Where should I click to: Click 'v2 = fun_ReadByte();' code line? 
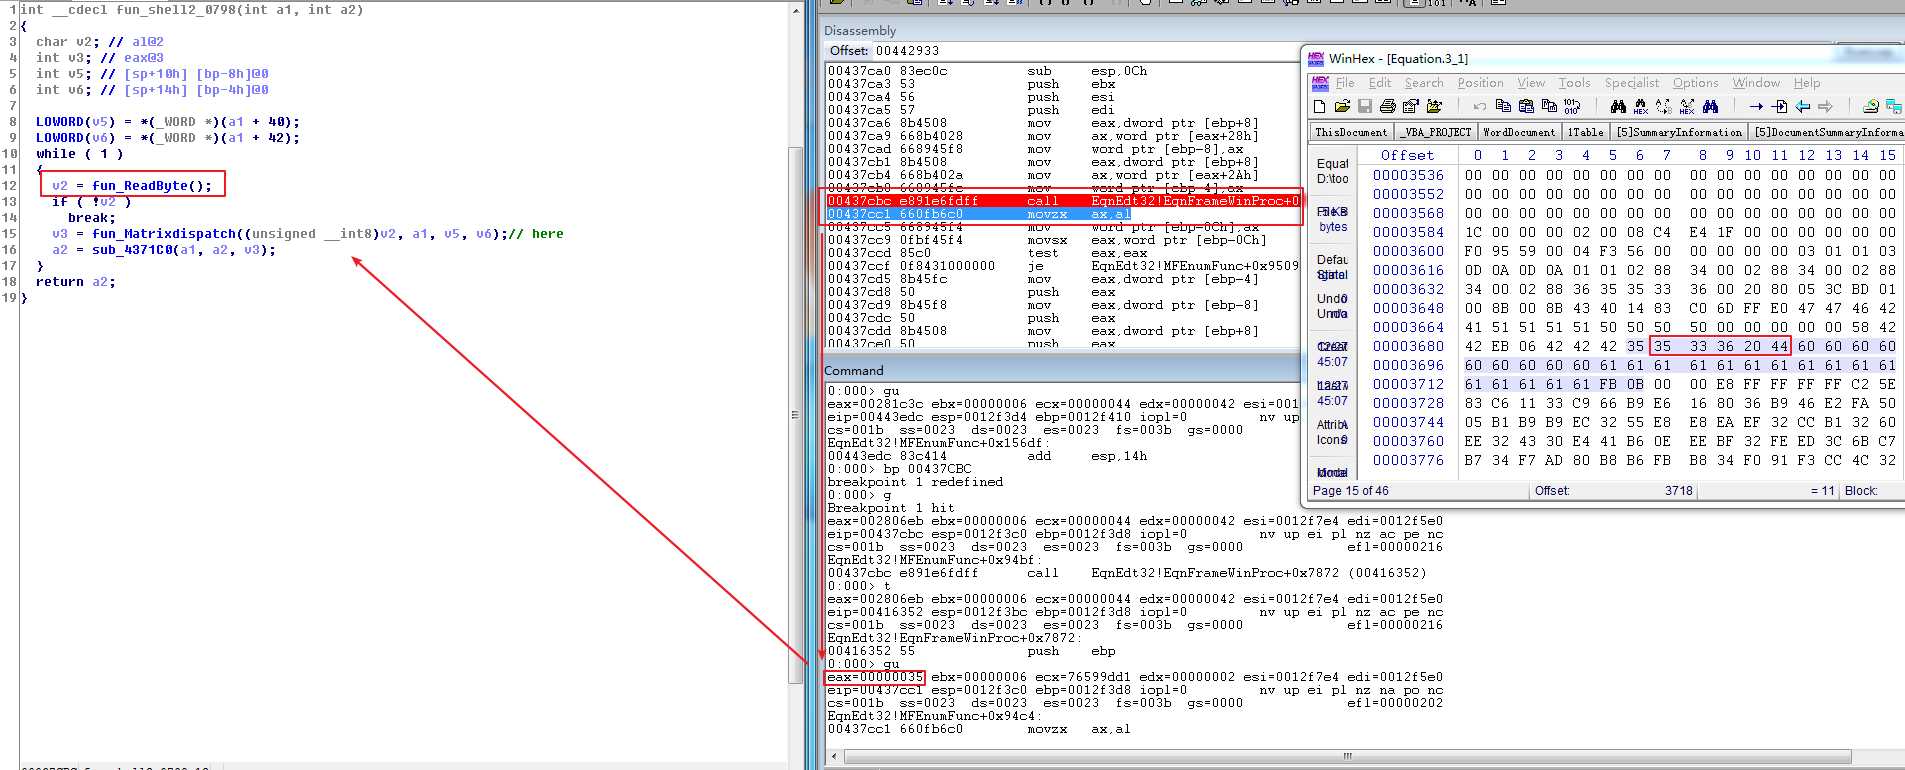coord(132,185)
